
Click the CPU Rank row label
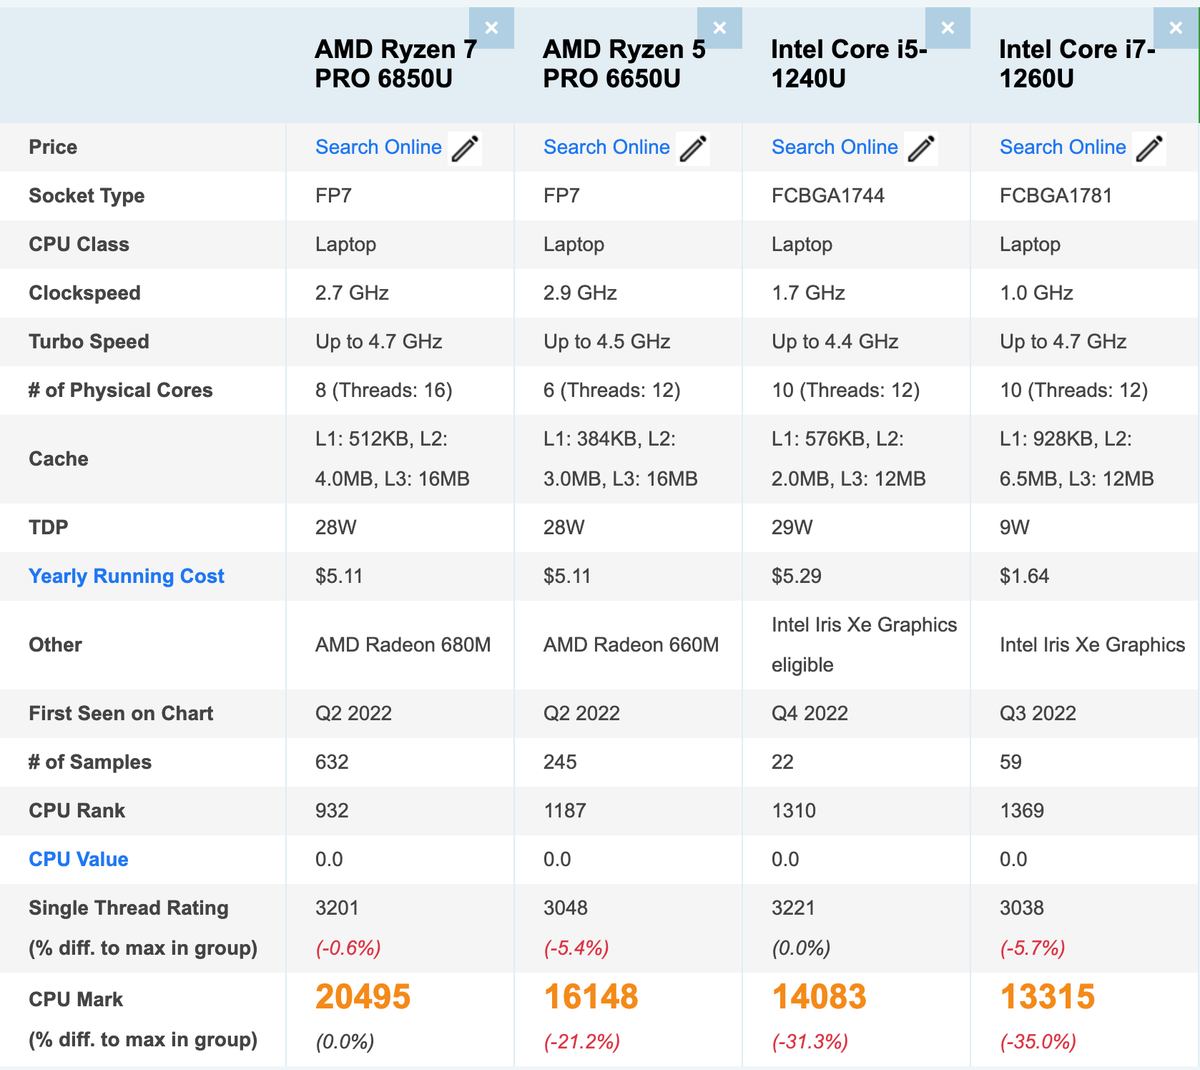78,811
